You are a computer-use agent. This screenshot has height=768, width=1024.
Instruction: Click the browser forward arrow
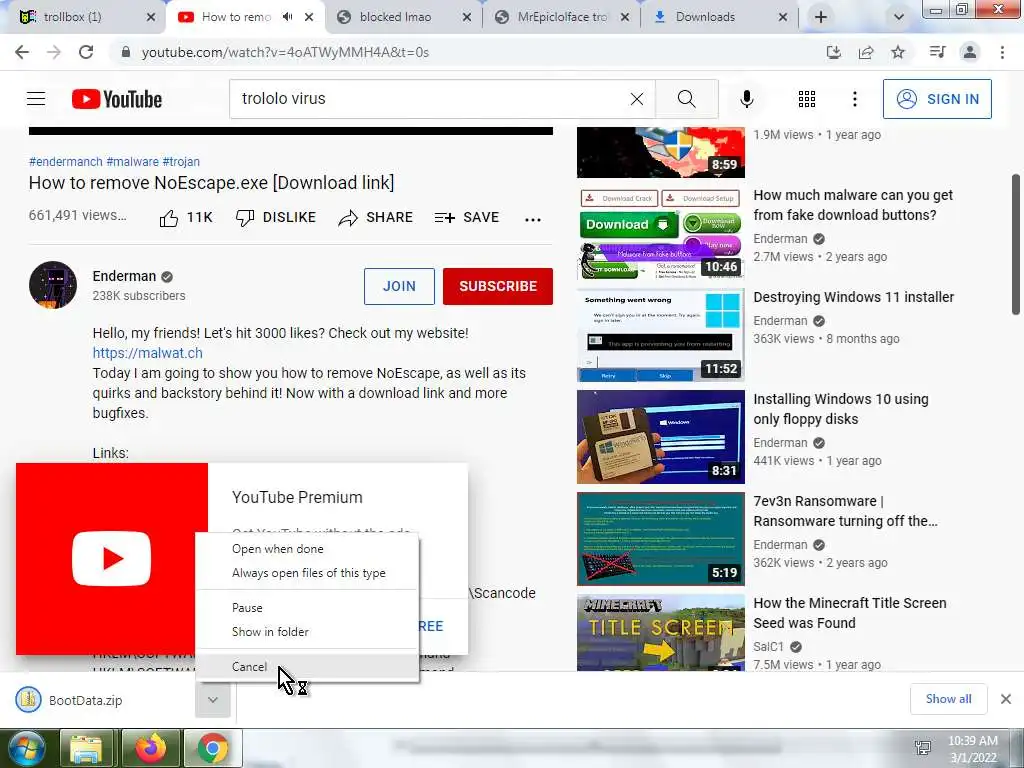(54, 52)
